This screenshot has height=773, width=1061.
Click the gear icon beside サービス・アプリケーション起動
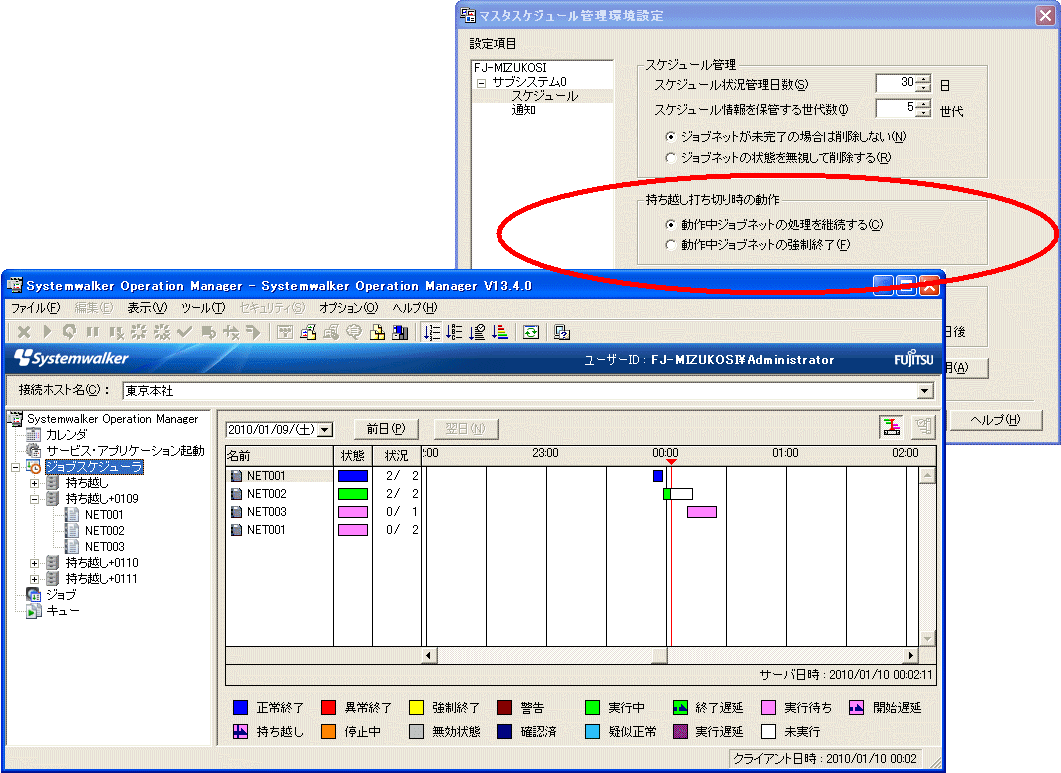click(33, 451)
